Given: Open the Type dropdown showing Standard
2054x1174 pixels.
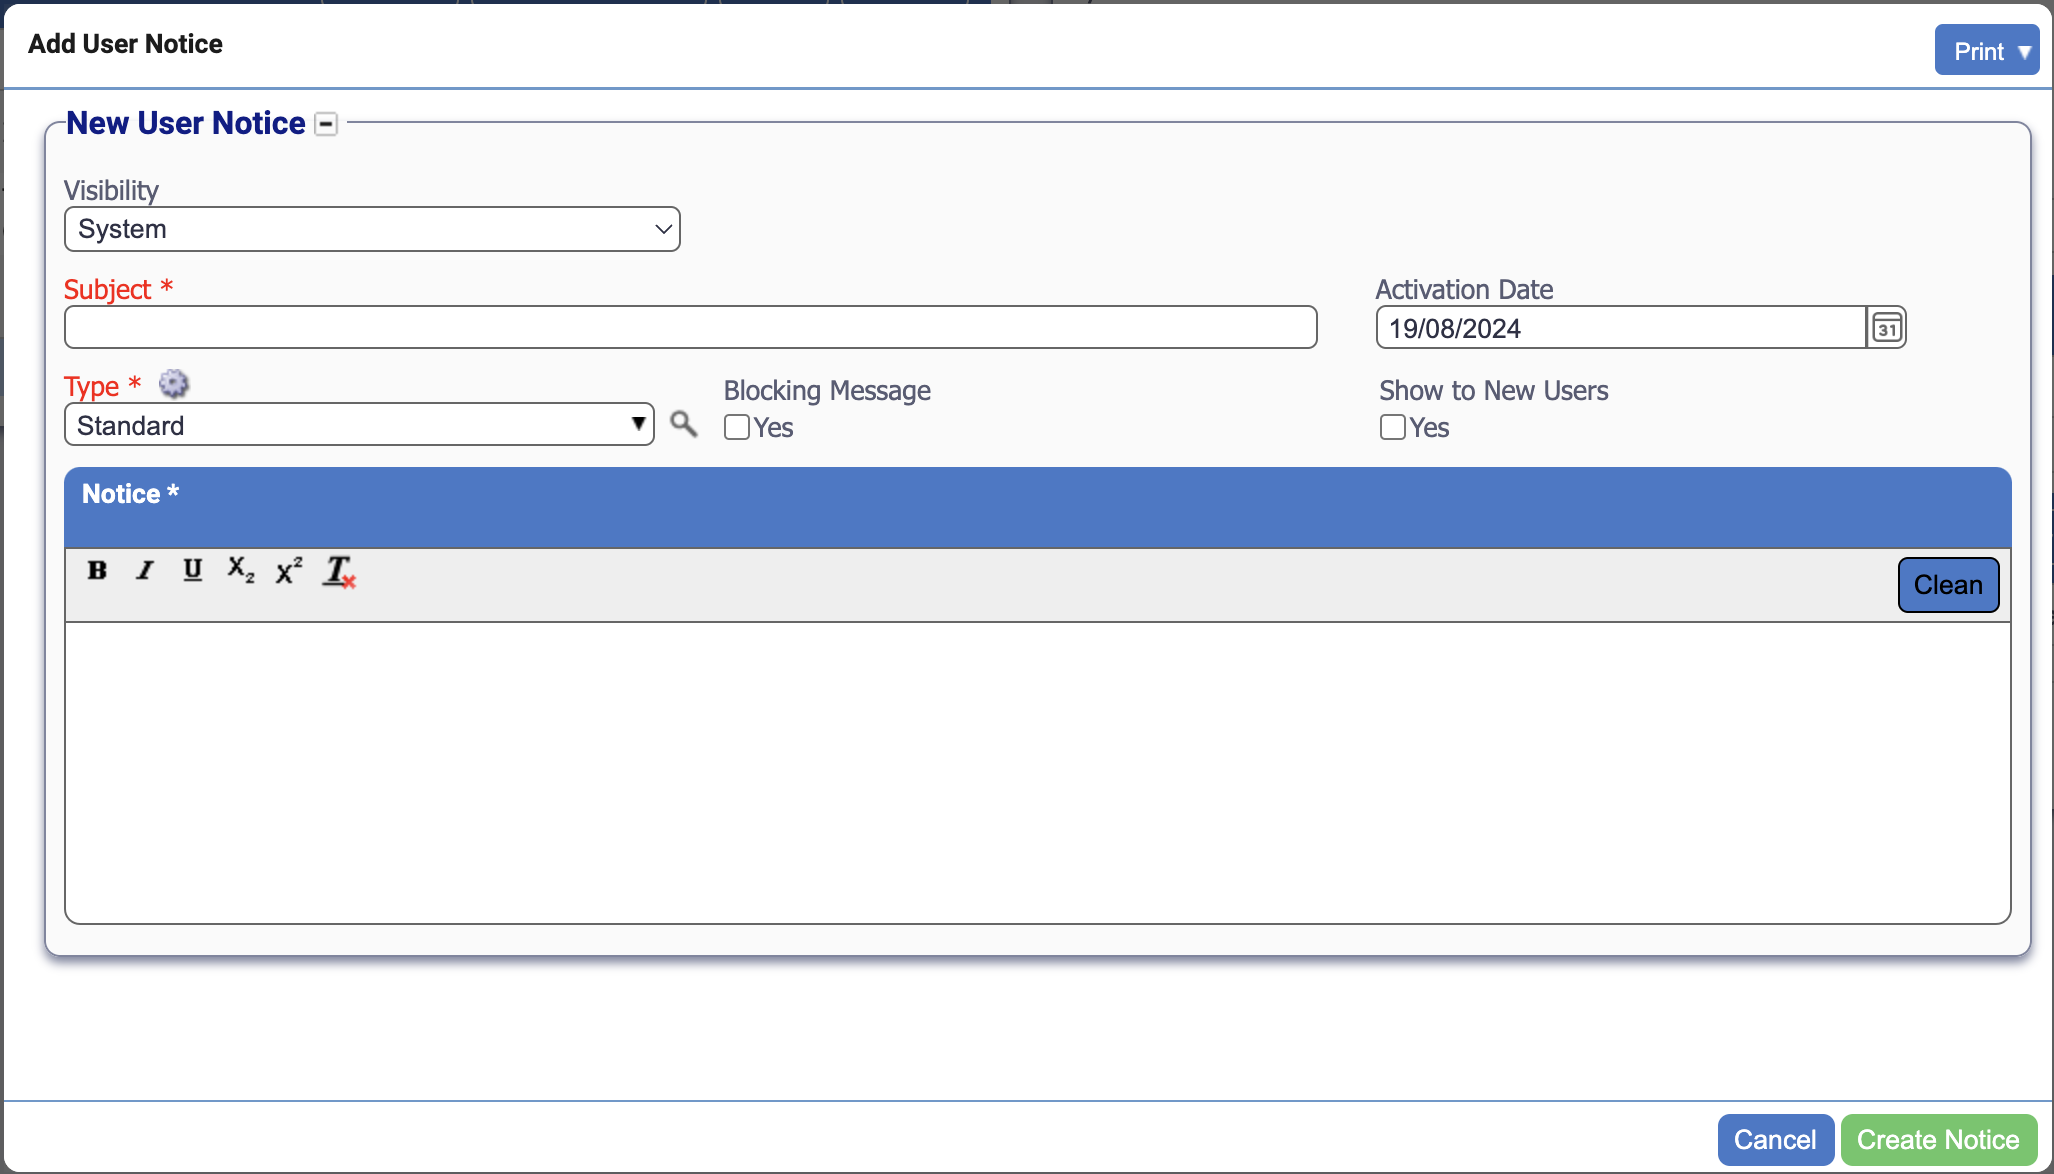Looking at the screenshot, I should (359, 425).
